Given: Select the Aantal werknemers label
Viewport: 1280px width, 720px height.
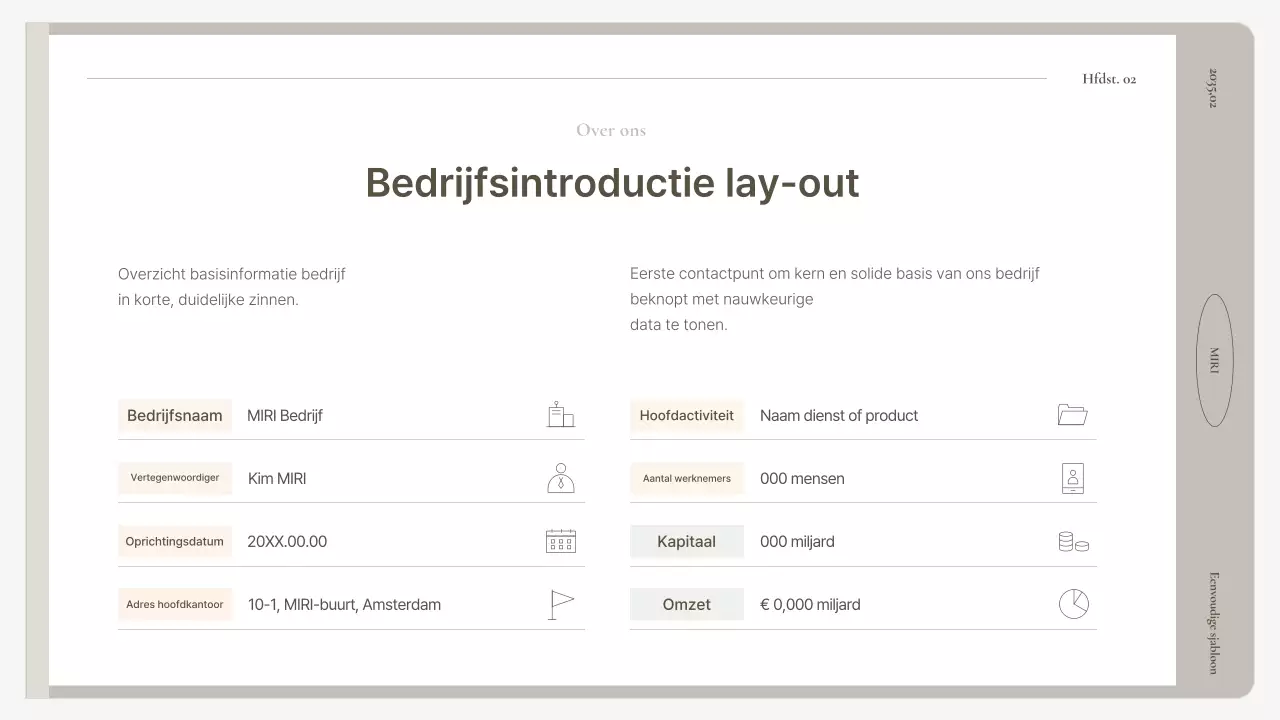Looking at the screenshot, I should pos(687,478).
